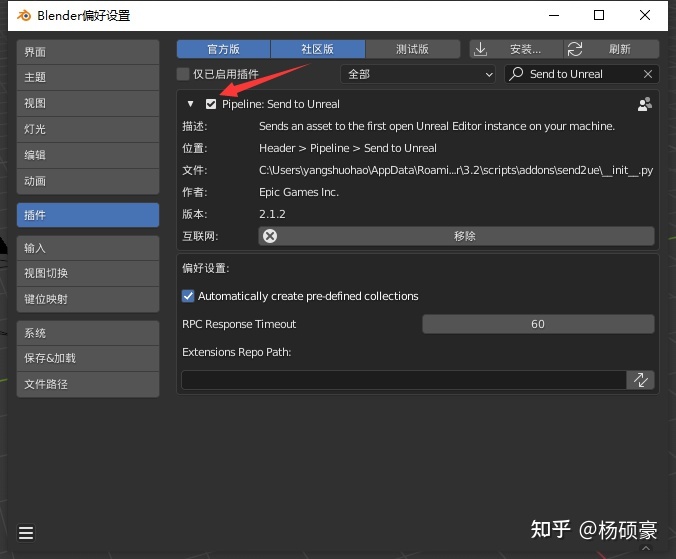
Task: Open the 动画 preferences section
Action: pyautogui.click(x=88, y=181)
